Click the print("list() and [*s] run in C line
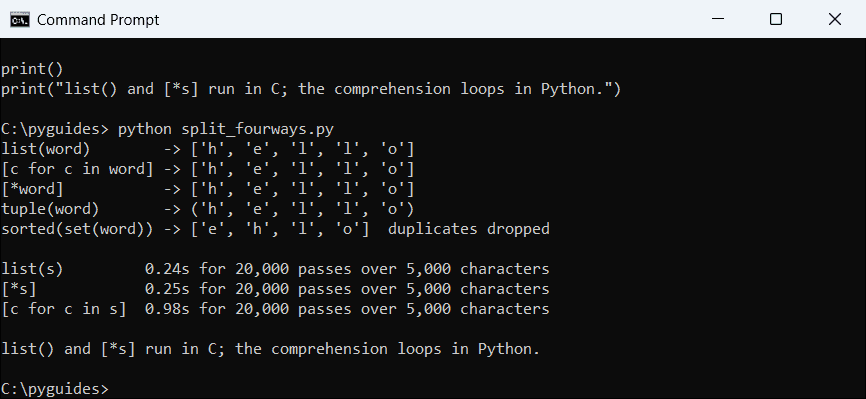Screen dimensions: 866x399 (x=311, y=90)
